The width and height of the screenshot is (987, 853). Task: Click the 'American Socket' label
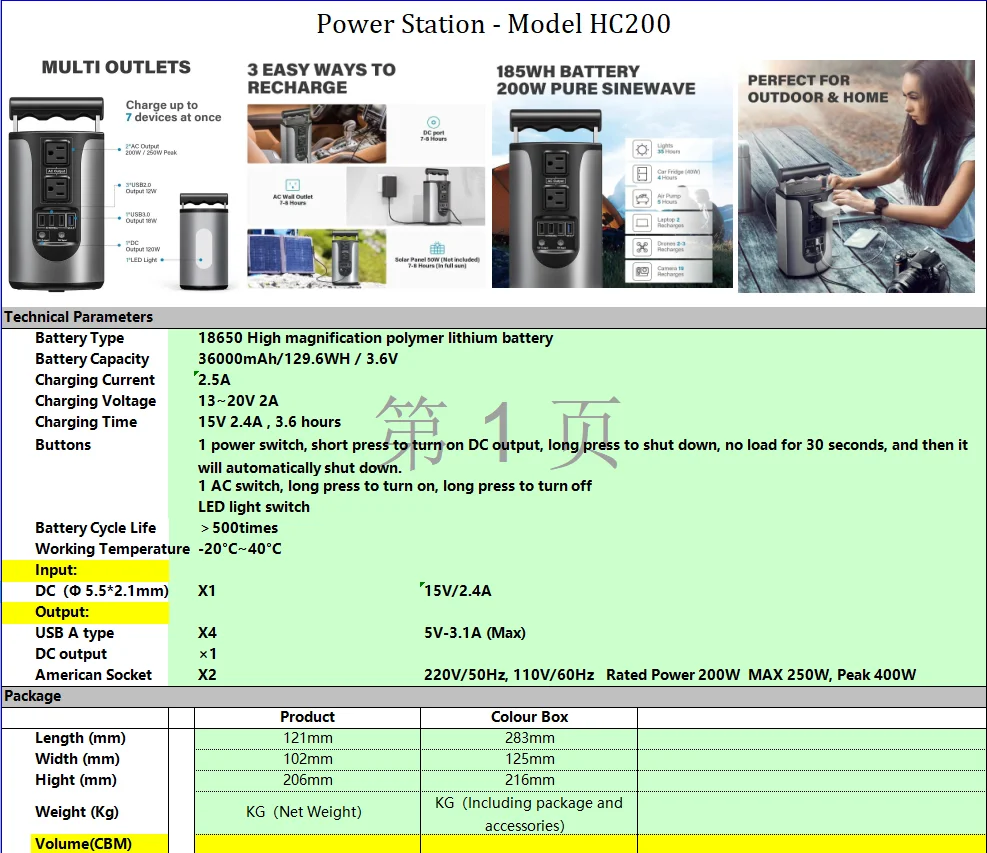(94, 675)
